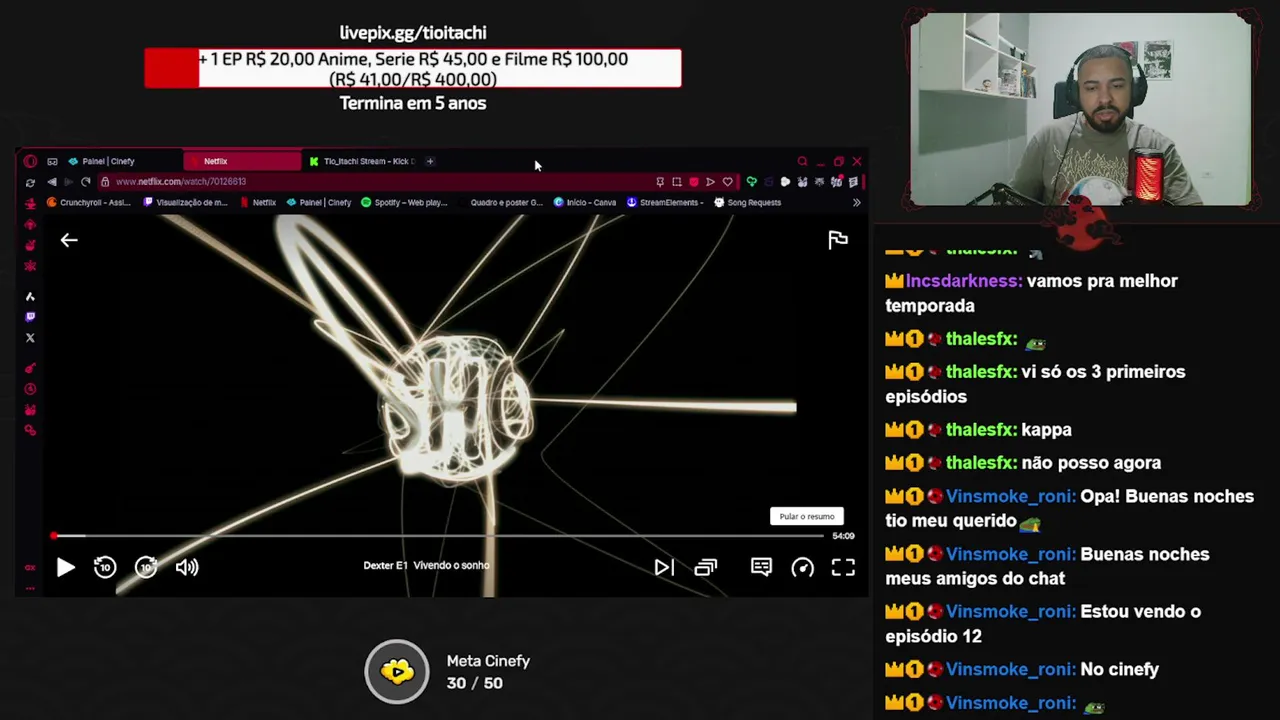Click livepix.gg/tioitachi link text
Viewport: 1280px width, 720px height.
click(x=413, y=33)
